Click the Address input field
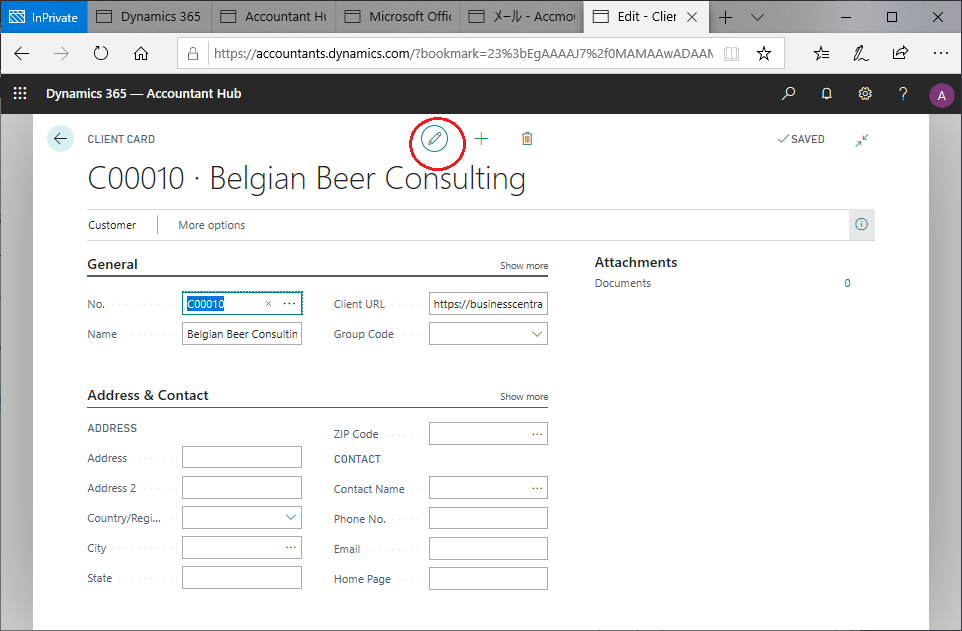 (x=242, y=457)
